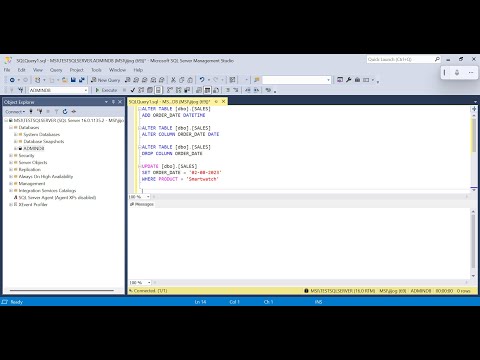Click the Paste clipboard icon
This screenshot has width=480, height=360.
(x=190, y=80)
